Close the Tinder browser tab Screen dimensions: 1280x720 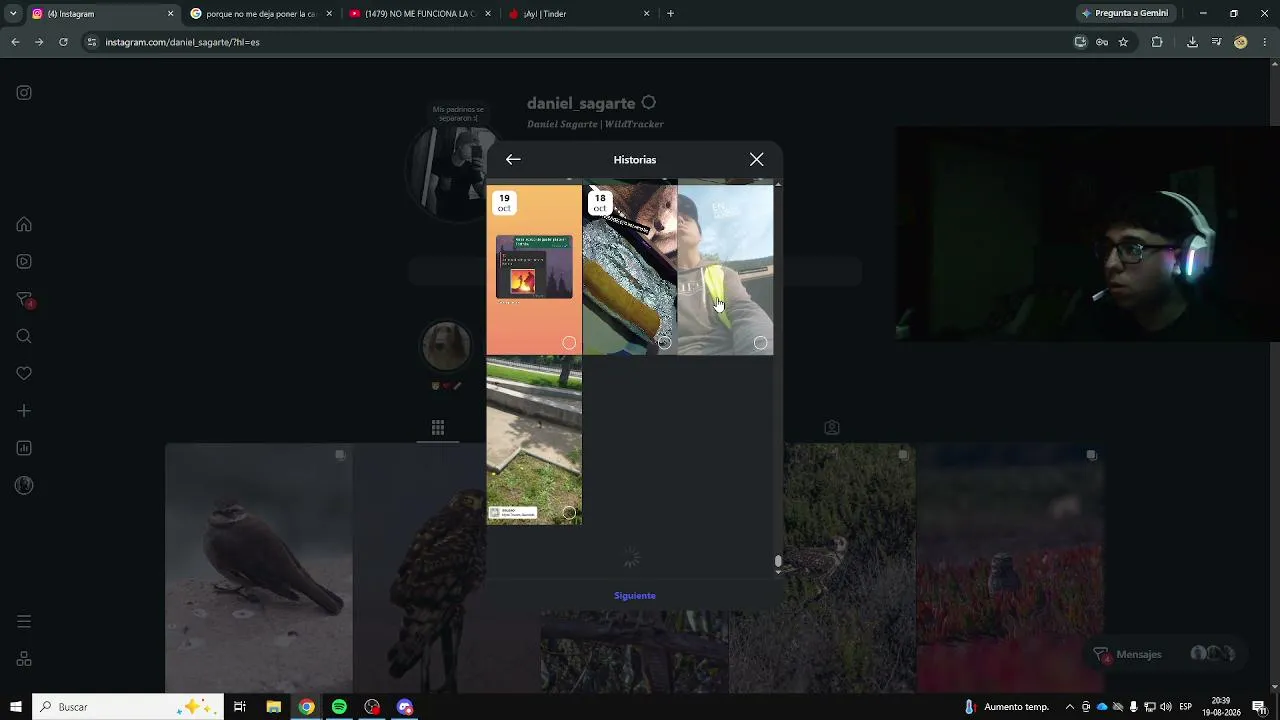pyautogui.click(x=647, y=14)
